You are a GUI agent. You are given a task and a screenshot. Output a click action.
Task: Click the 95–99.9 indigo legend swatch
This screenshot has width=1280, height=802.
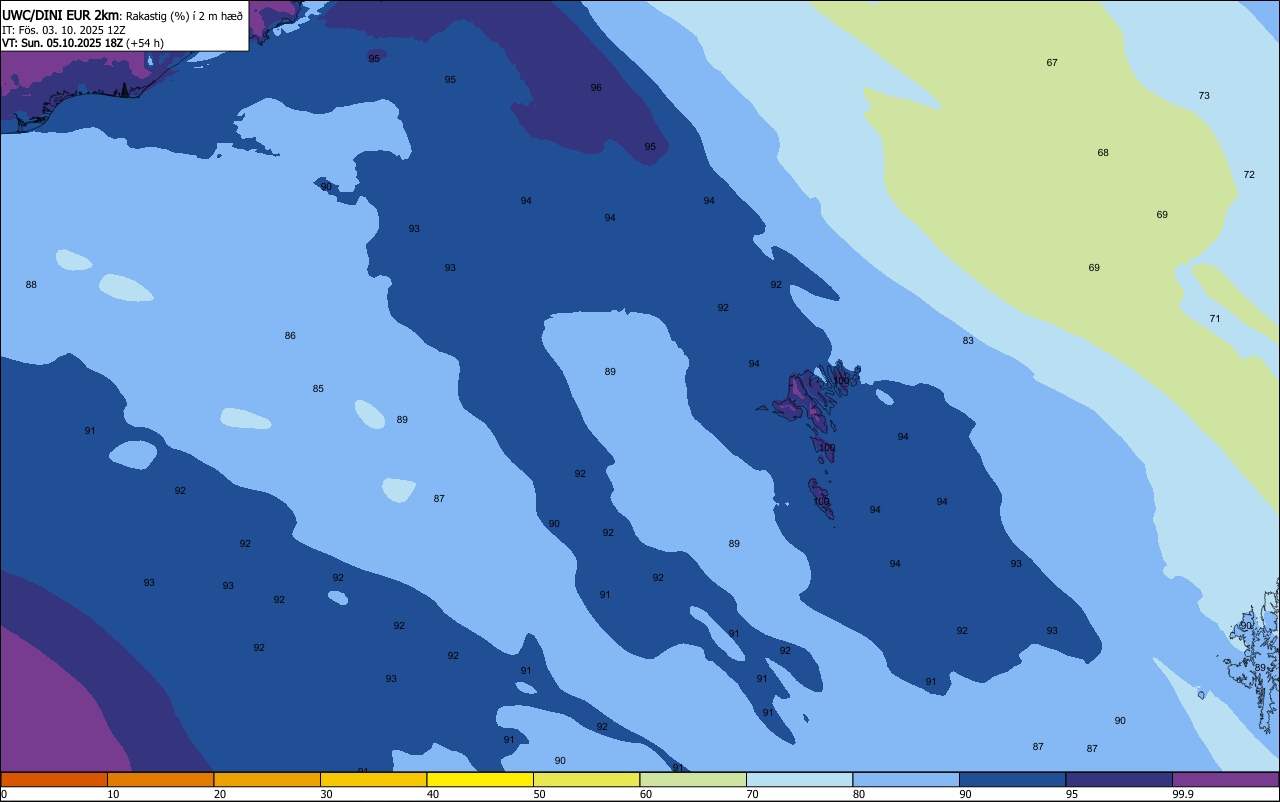[1119, 779]
